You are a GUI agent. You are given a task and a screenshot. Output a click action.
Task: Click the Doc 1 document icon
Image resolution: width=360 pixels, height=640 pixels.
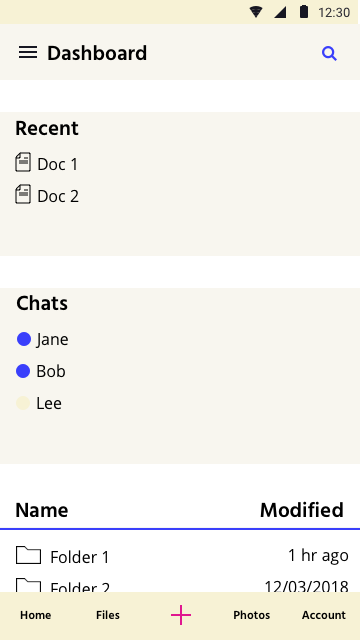pos(23,162)
